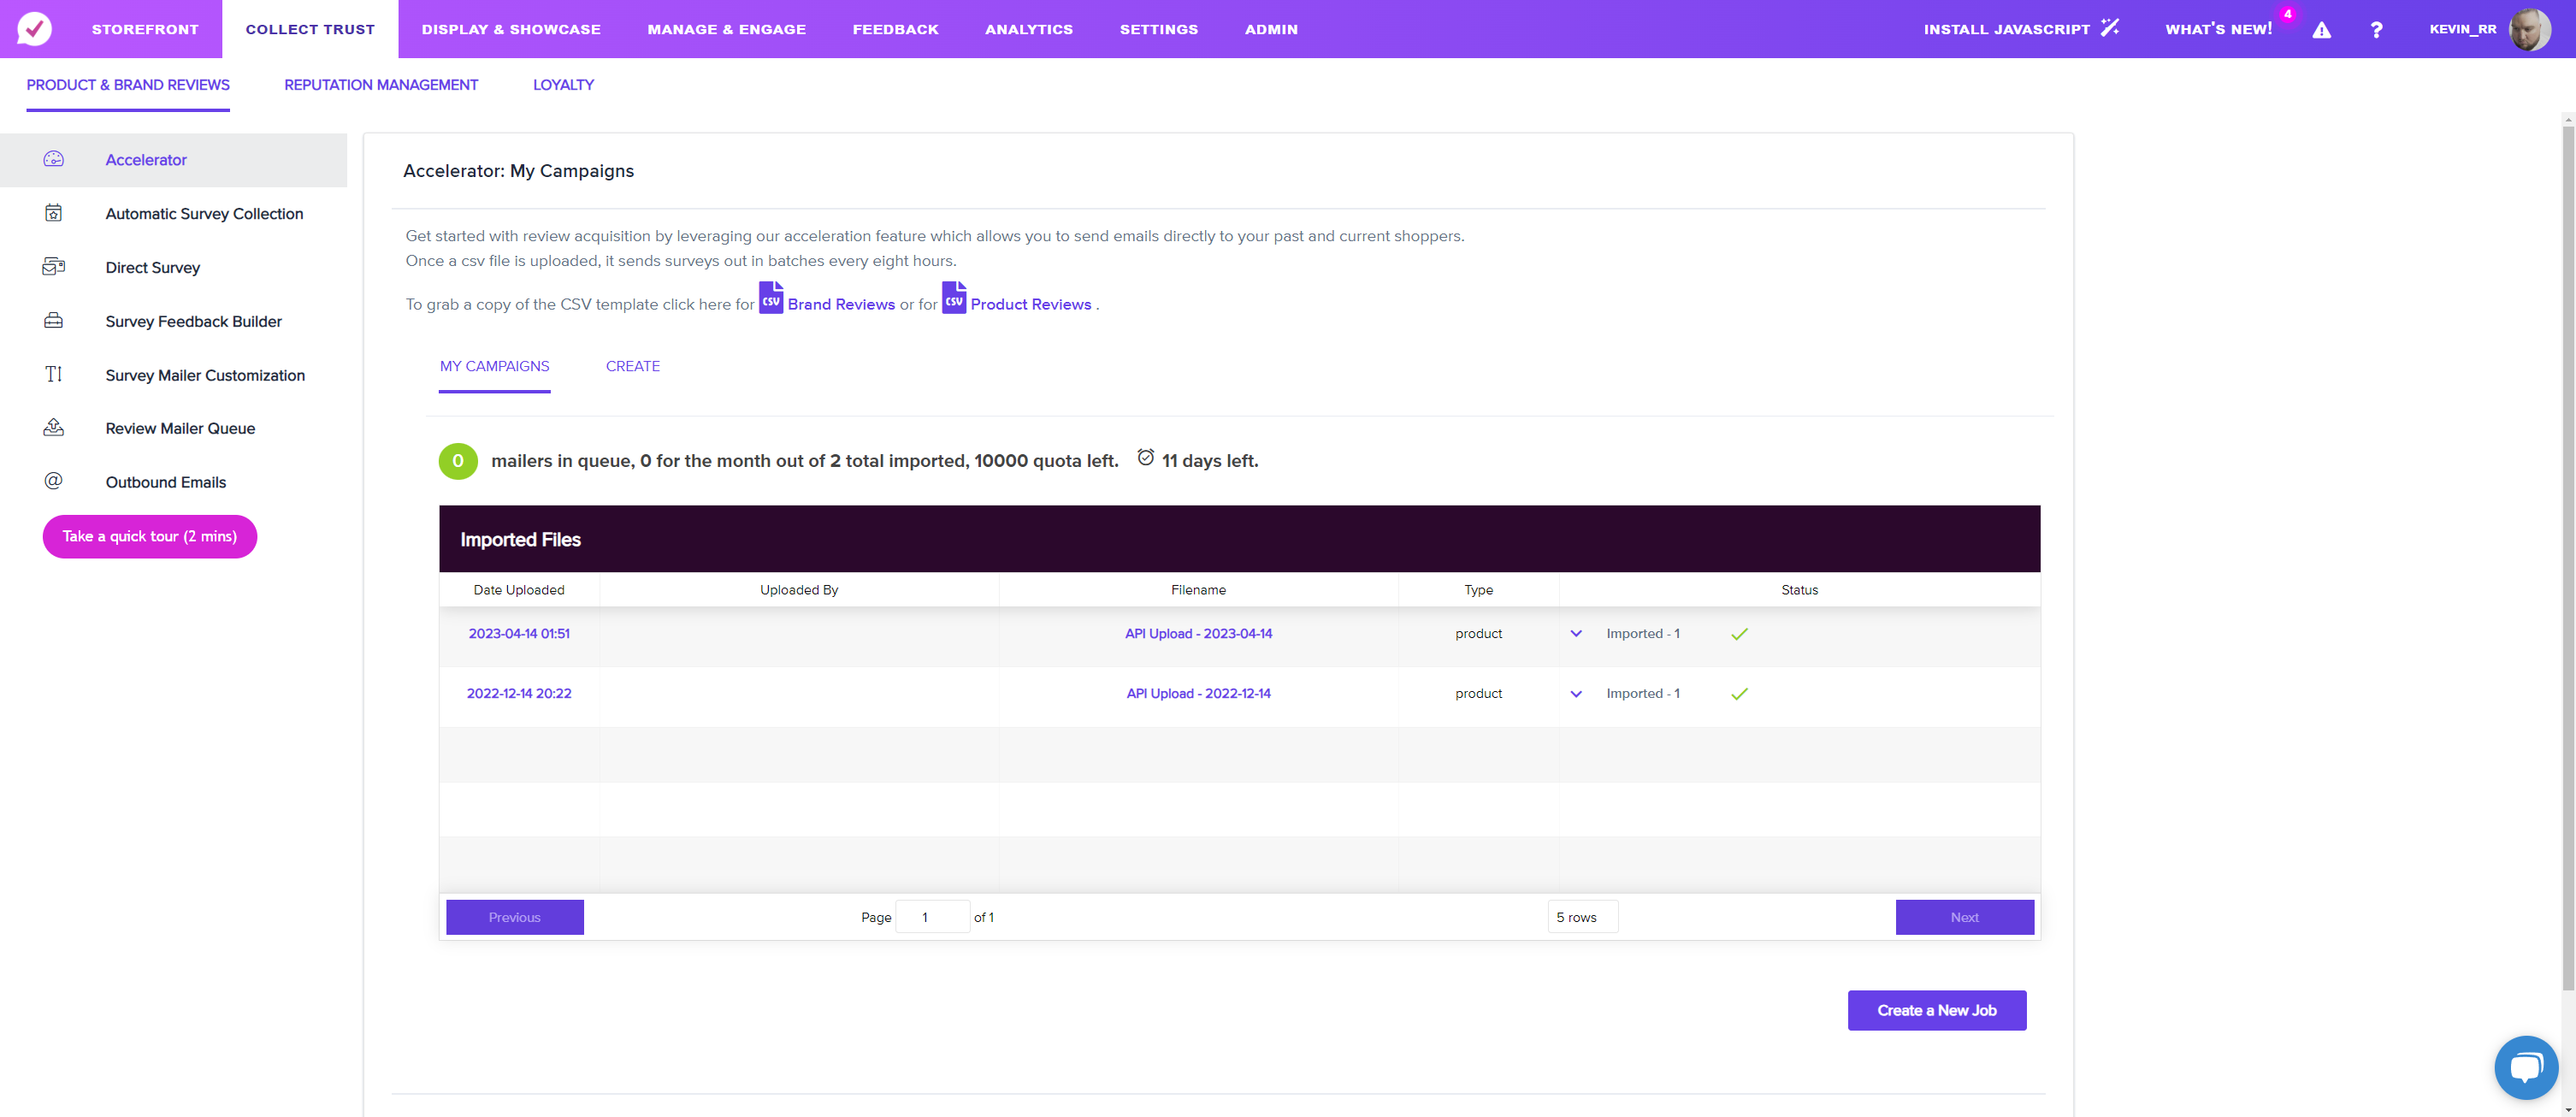Click the KEVIN_RR profile avatar
This screenshot has height=1117, width=2576.
click(2530, 29)
